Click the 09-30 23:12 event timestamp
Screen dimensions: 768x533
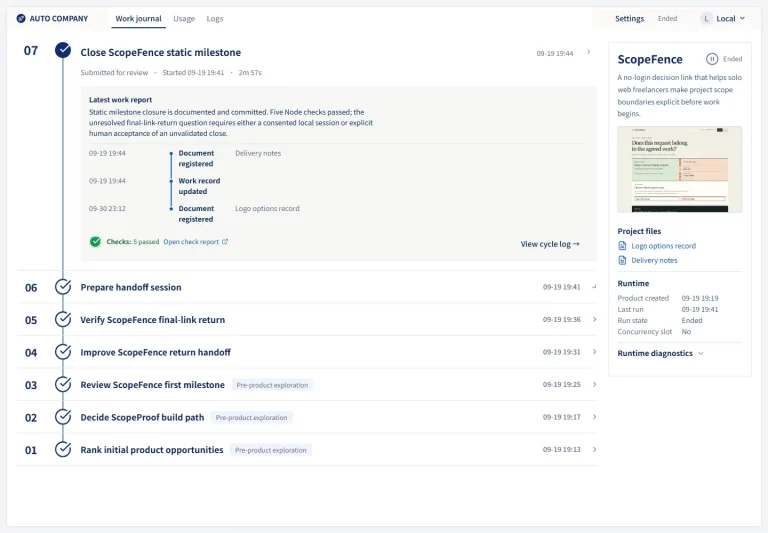click(x=107, y=209)
